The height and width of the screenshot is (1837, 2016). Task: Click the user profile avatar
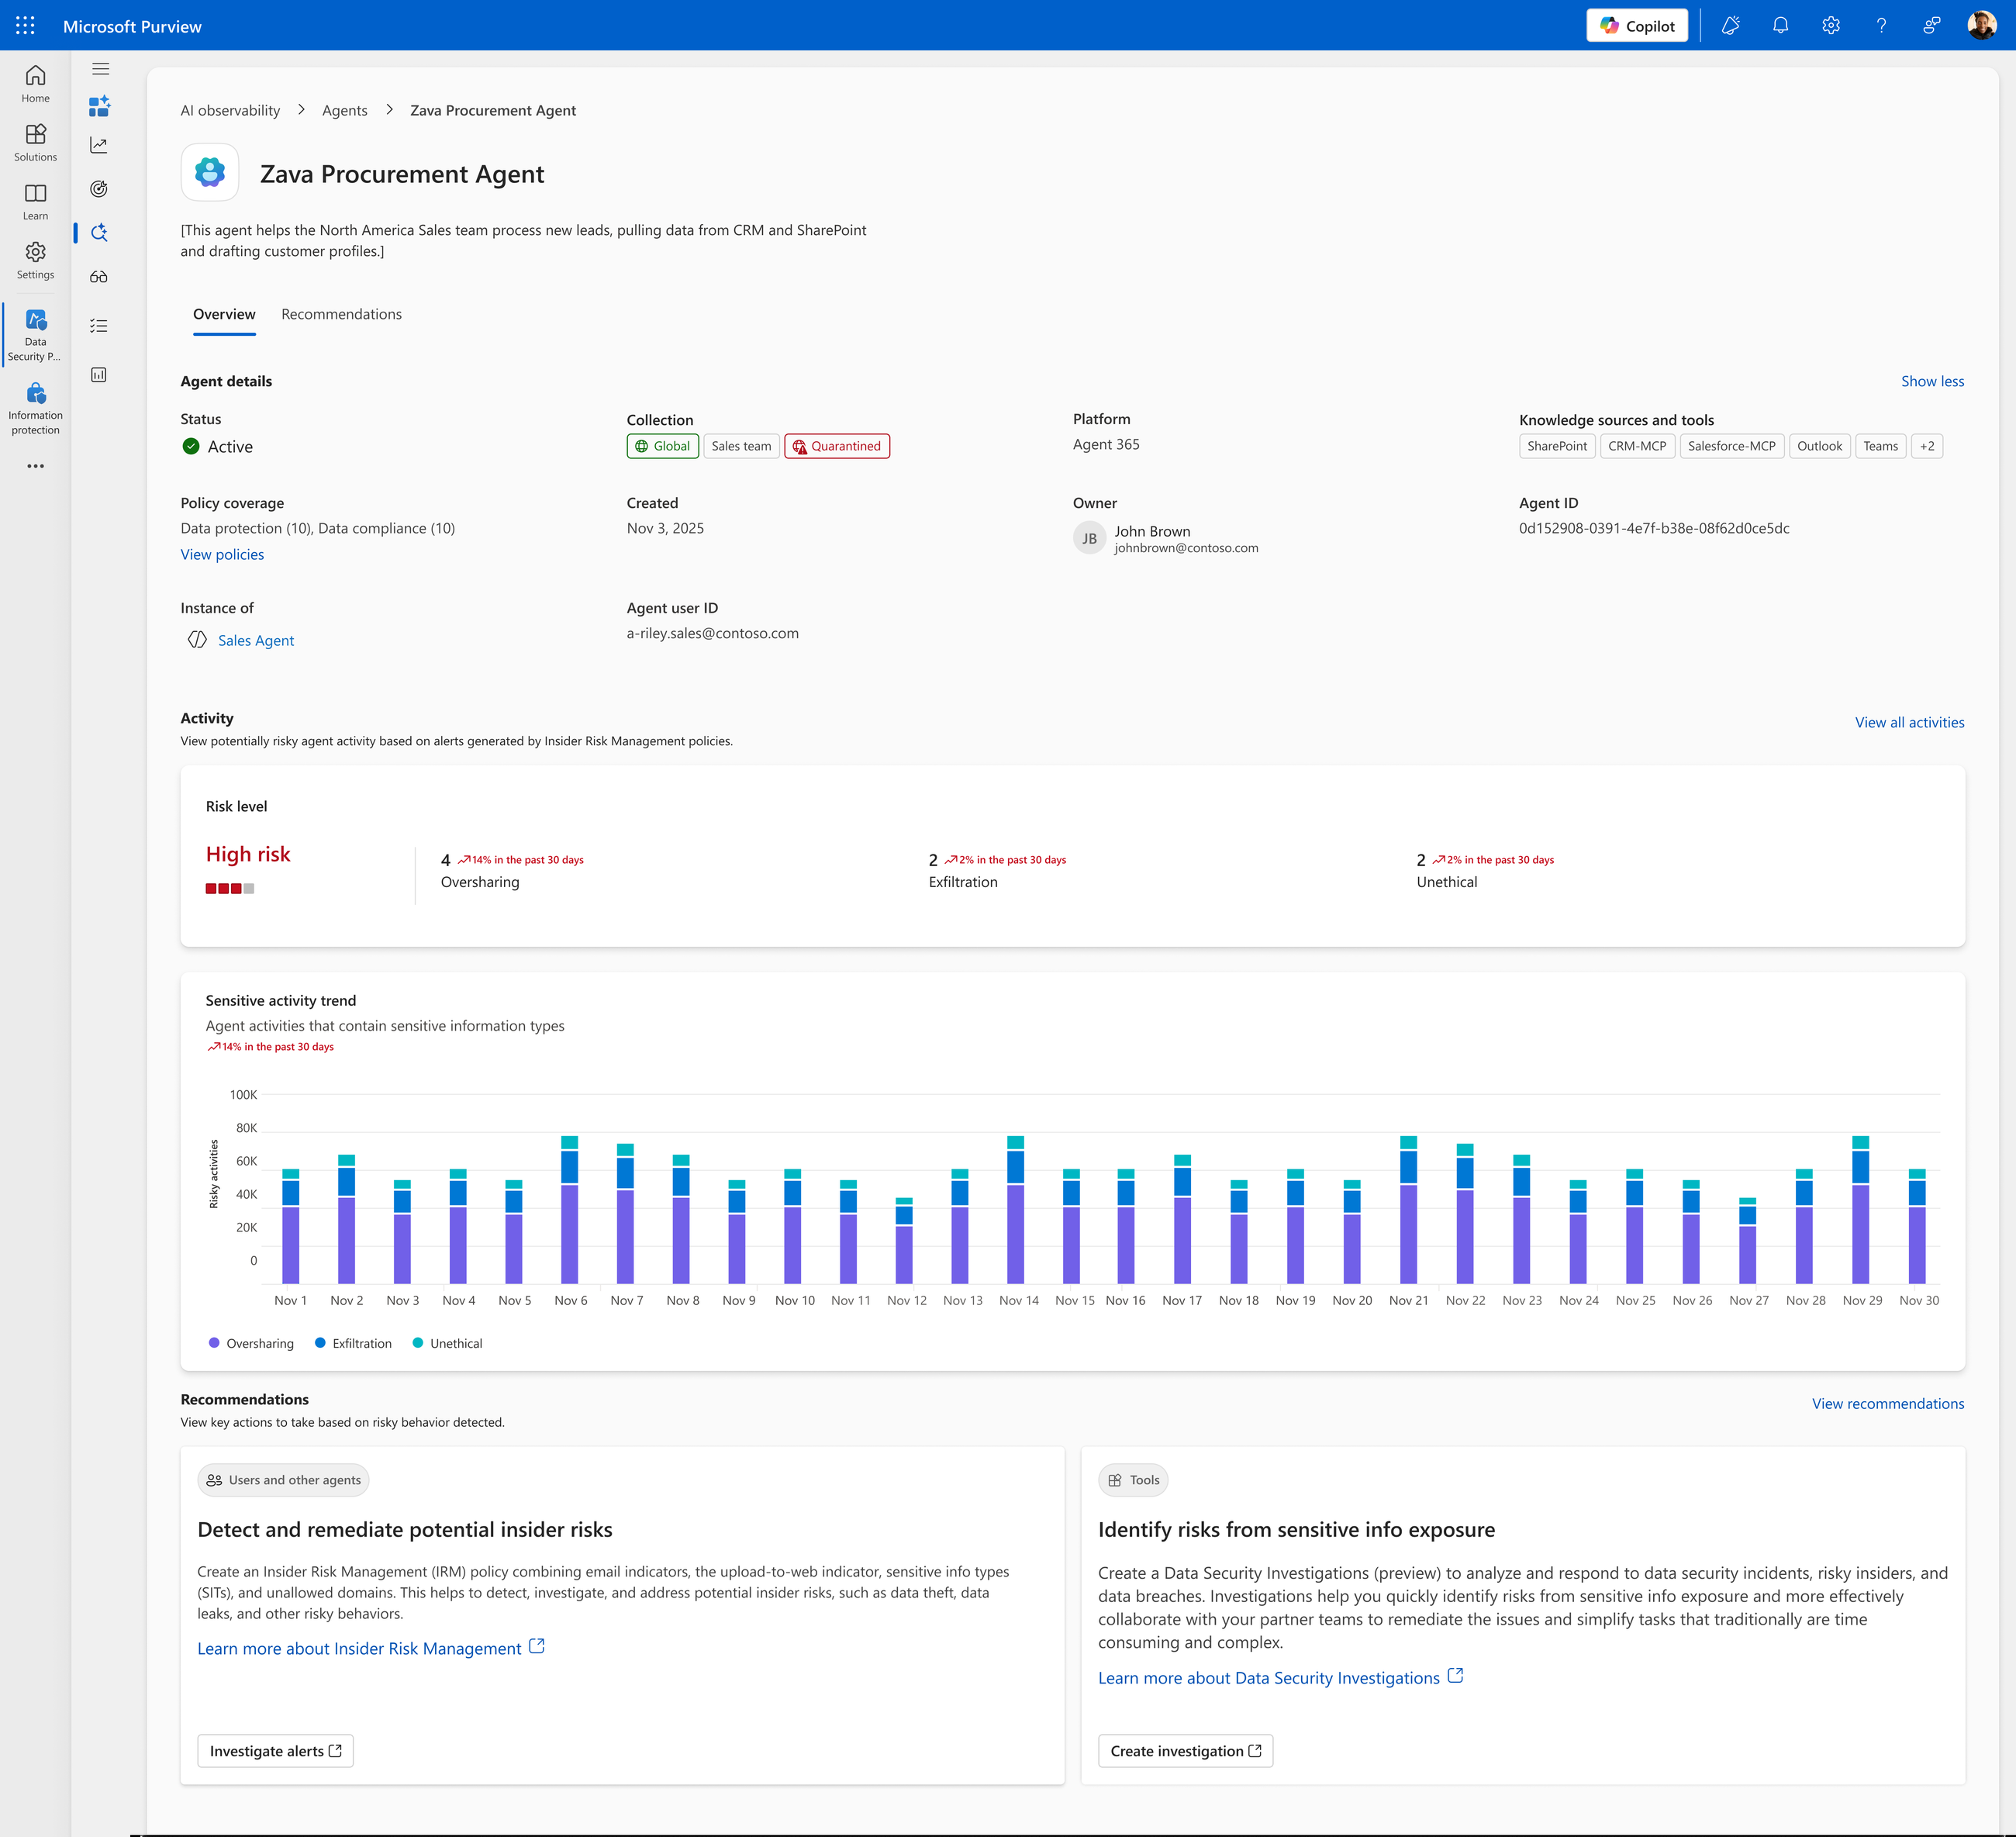[x=1981, y=26]
